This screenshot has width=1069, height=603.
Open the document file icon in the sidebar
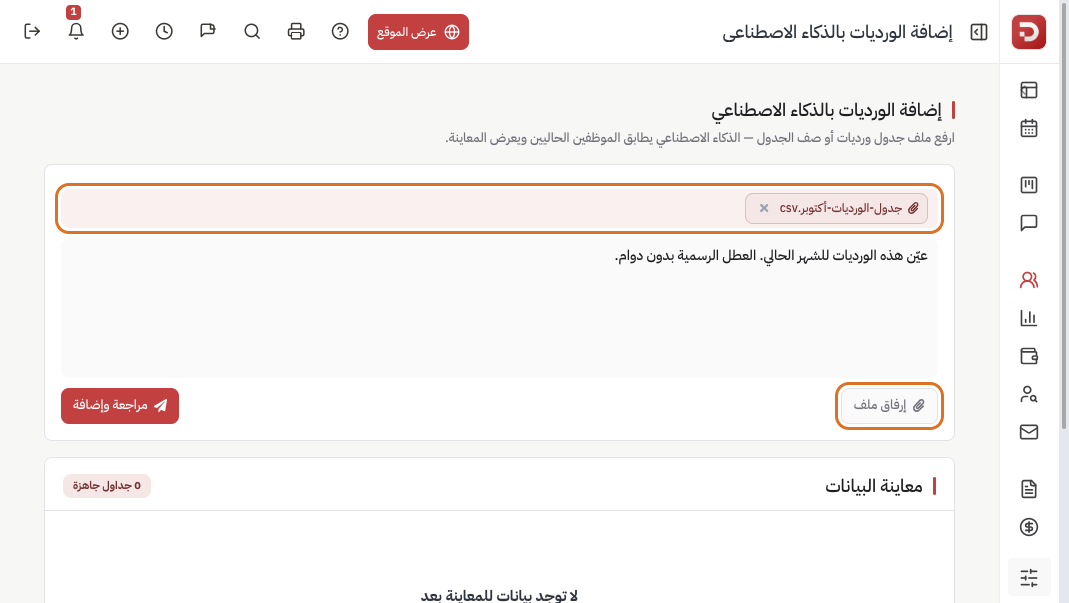click(1029, 488)
